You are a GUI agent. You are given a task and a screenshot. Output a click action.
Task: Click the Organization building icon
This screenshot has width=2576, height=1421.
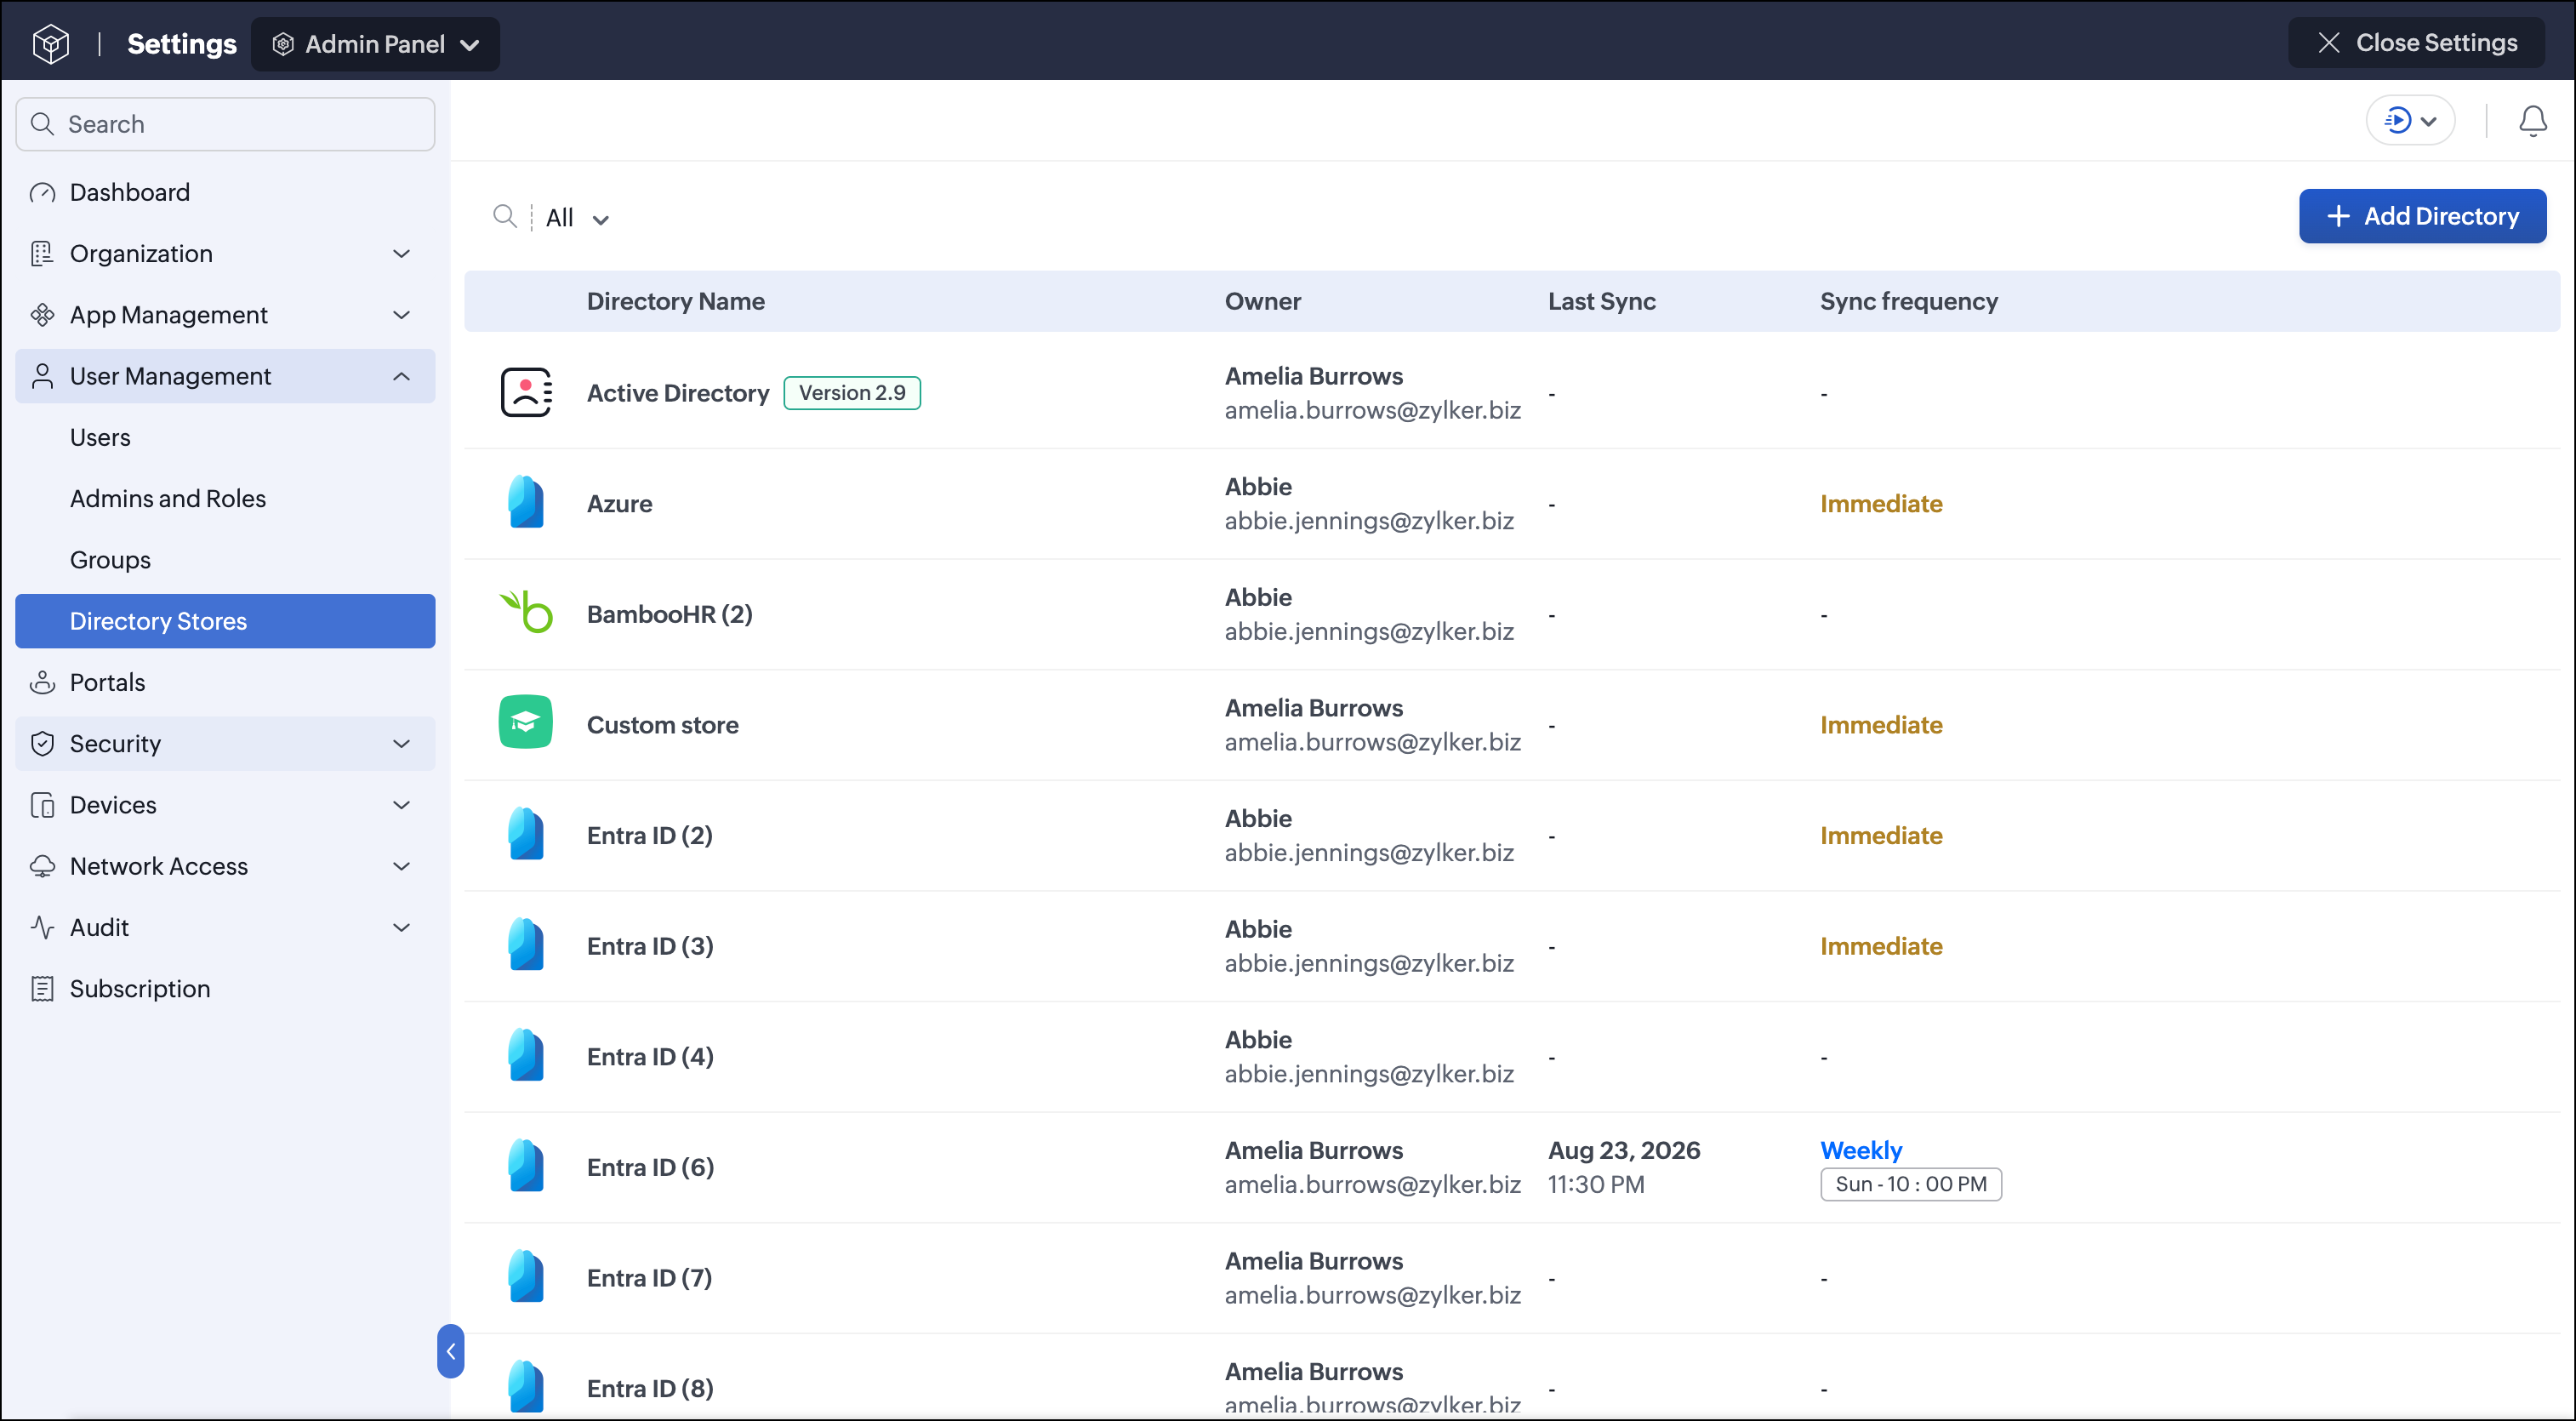pos(42,253)
